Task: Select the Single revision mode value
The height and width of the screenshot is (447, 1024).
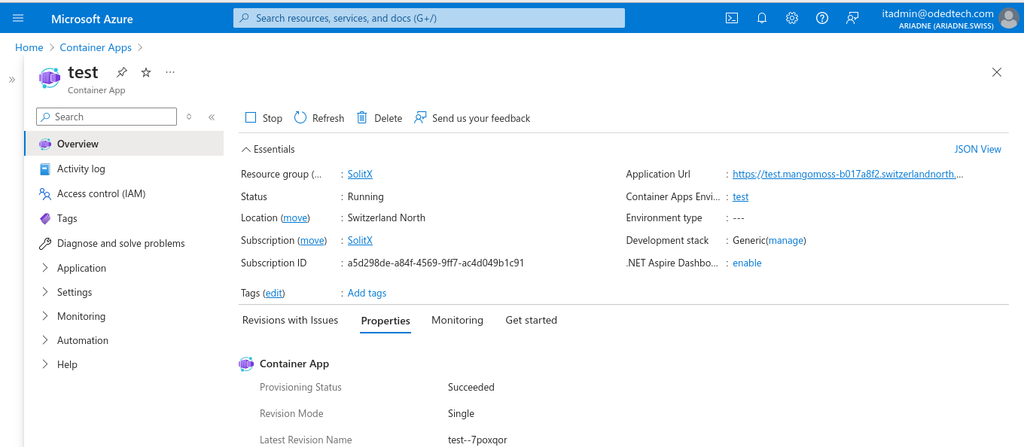Action: click(461, 414)
